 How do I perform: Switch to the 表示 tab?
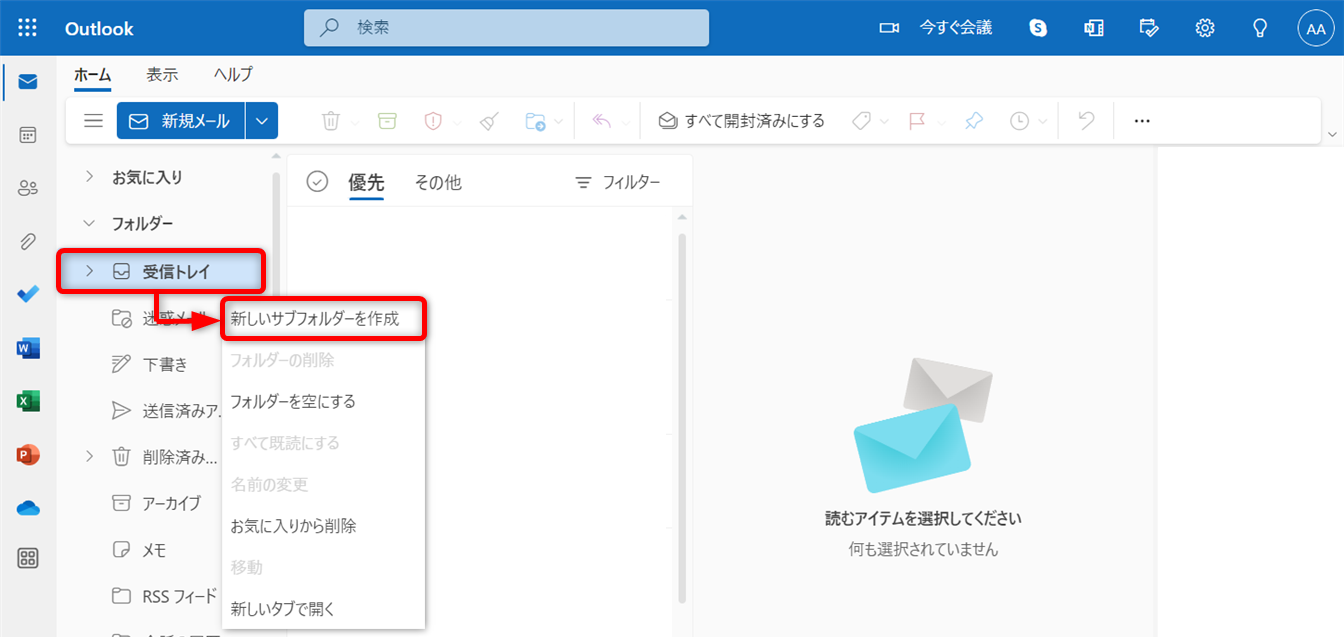[162, 74]
